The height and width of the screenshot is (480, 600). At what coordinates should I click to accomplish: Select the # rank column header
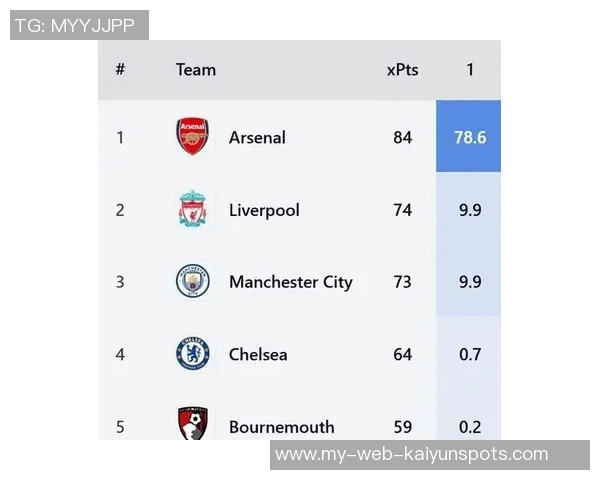(120, 70)
